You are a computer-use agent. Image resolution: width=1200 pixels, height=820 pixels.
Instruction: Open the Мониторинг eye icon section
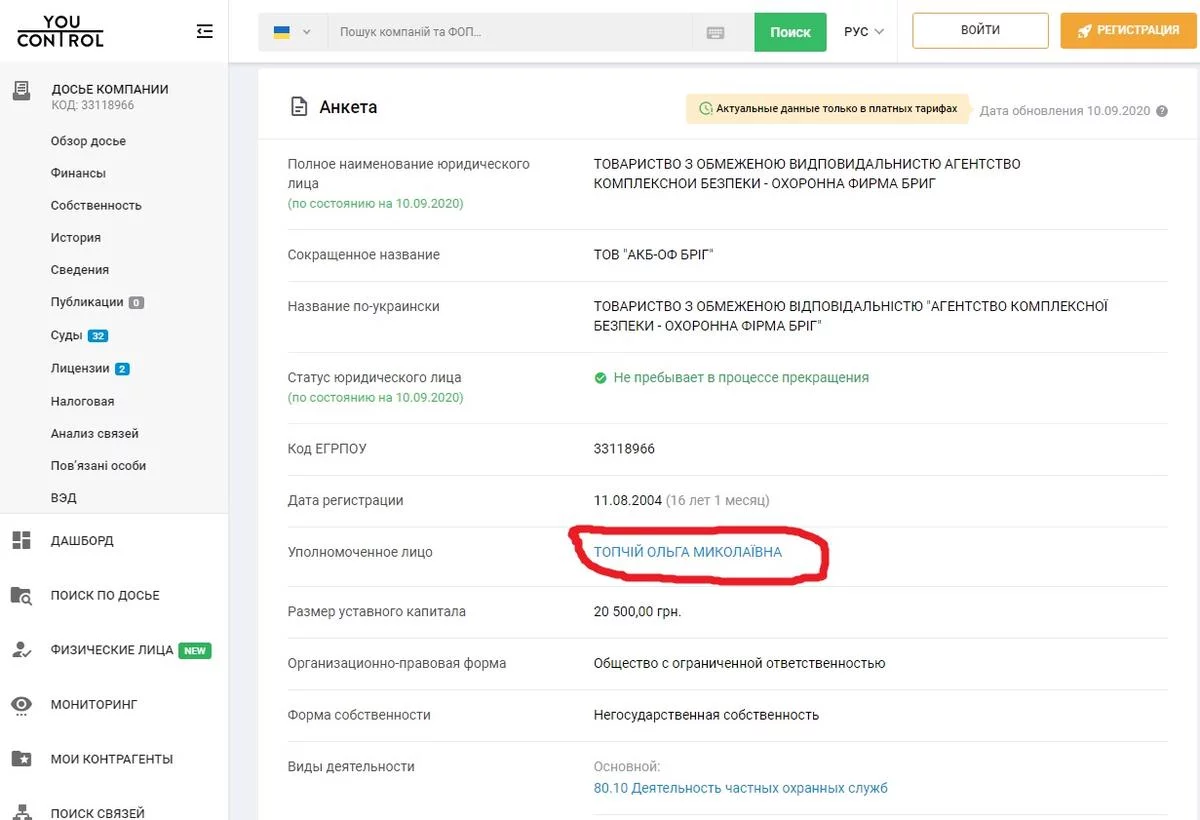point(94,705)
